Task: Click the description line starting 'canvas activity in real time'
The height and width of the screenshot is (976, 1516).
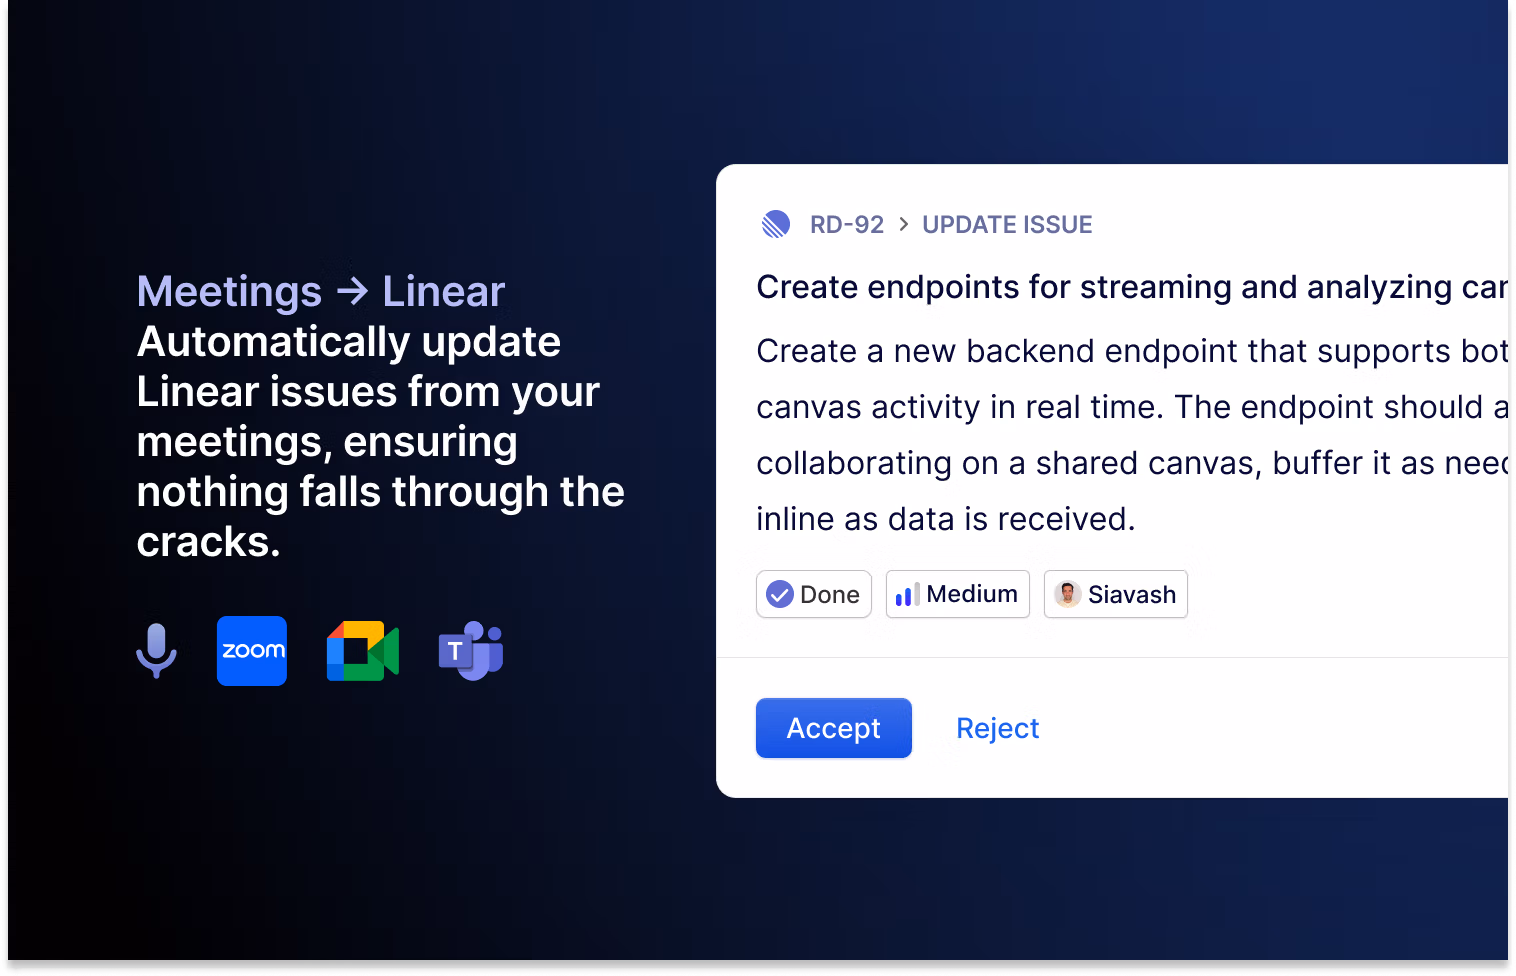Action: [x=1132, y=407]
